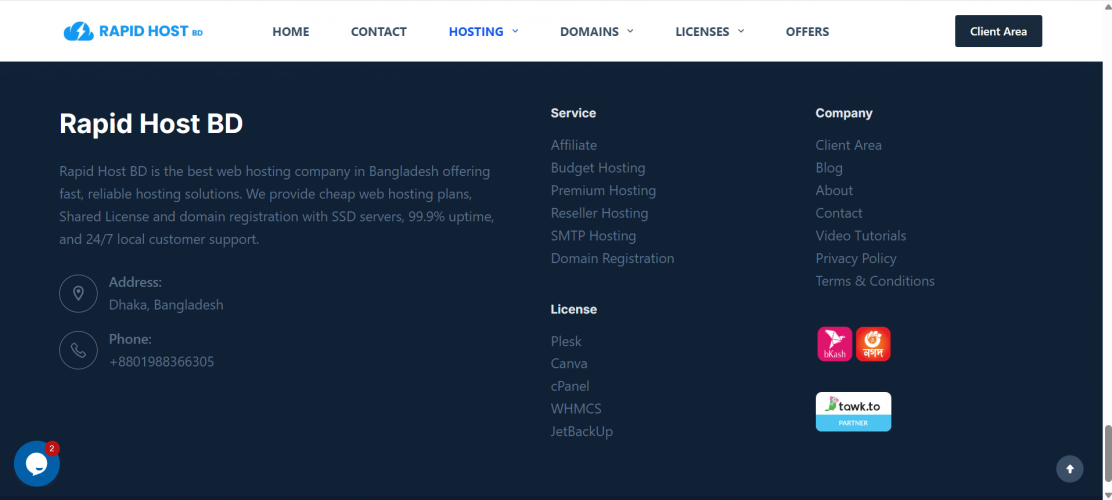Open the Canva license link

click(569, 364)
